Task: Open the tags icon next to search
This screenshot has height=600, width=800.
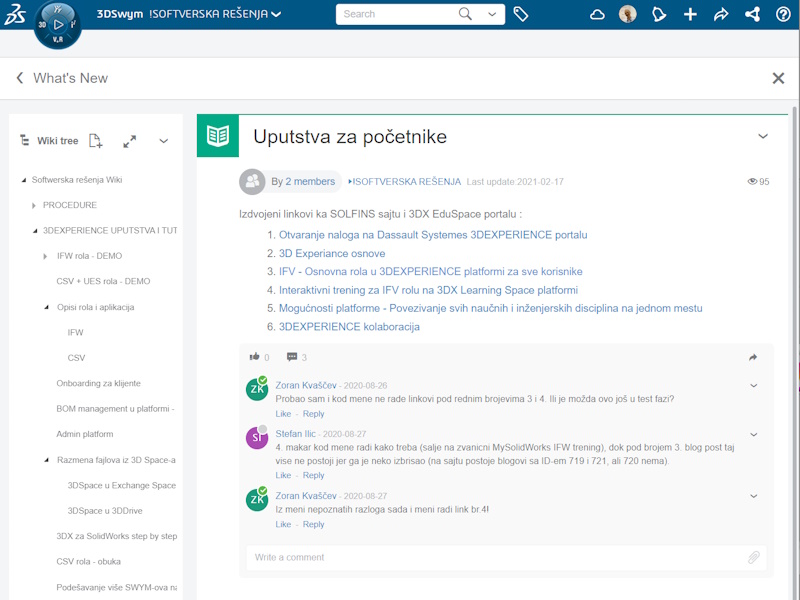Action: (522, 15)
